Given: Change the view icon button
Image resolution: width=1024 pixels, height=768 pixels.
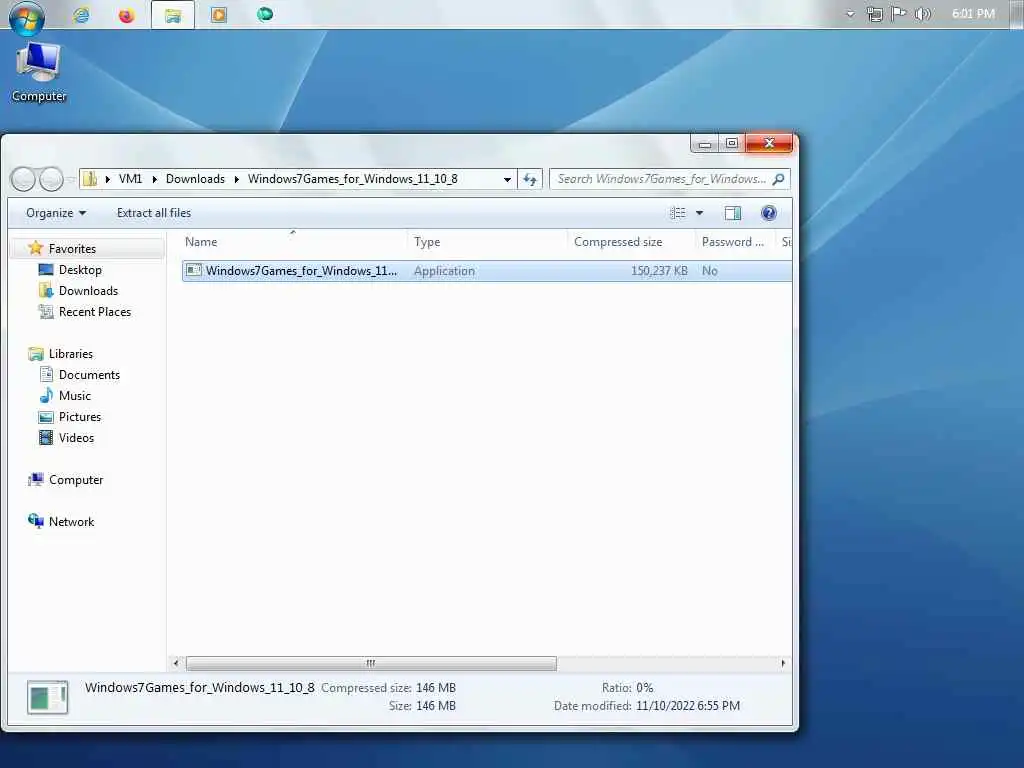Looking at the screenshot, I should (678, 213).
